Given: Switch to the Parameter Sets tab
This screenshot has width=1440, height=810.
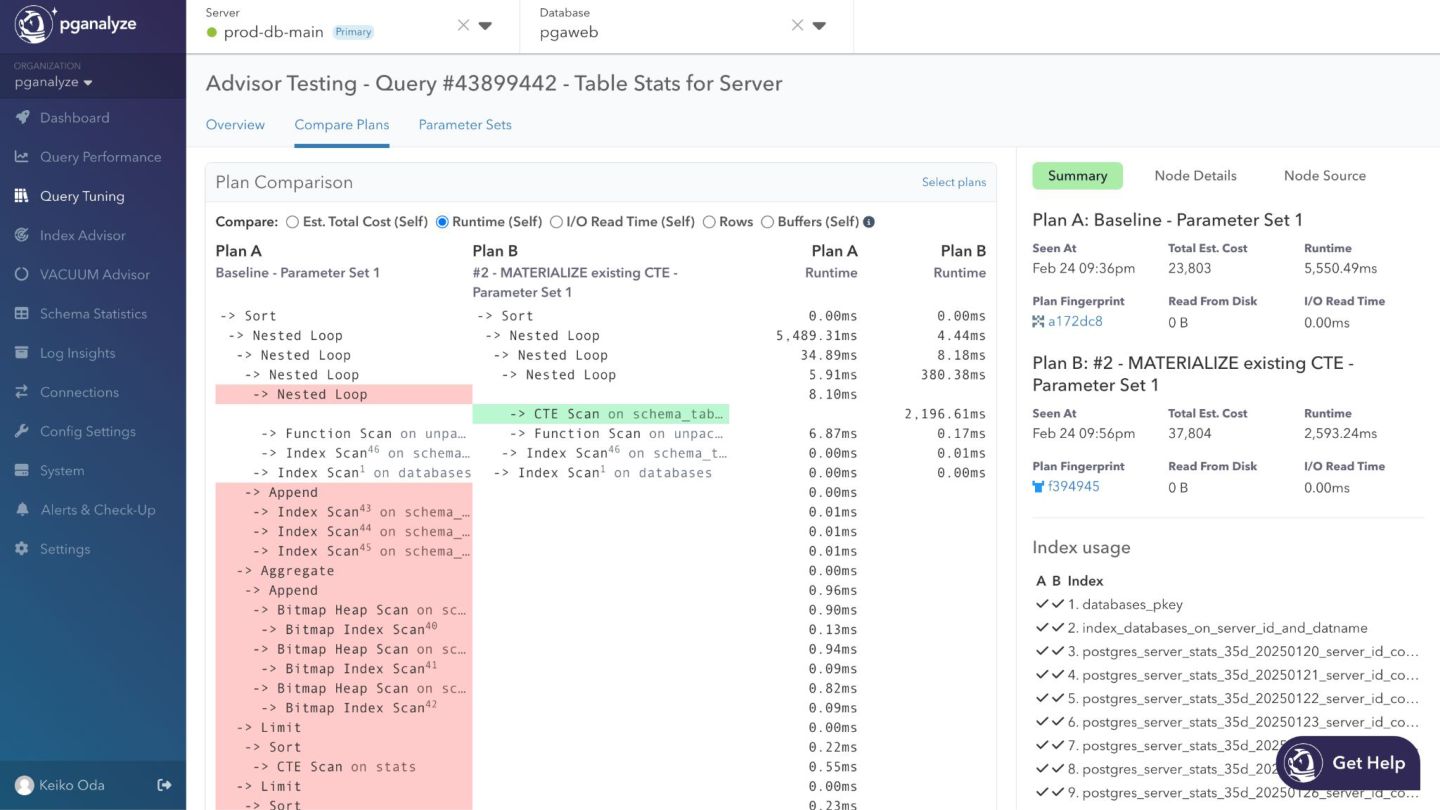Looking at the screenshot, I should coord(465,125).
